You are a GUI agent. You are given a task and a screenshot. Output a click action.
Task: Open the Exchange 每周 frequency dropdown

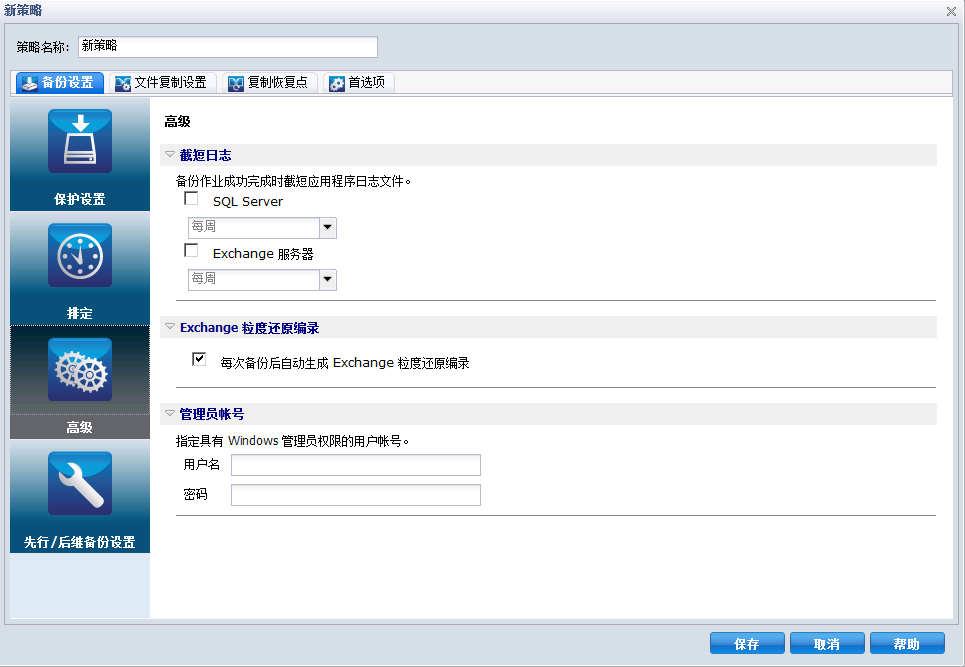click(327, 280)
